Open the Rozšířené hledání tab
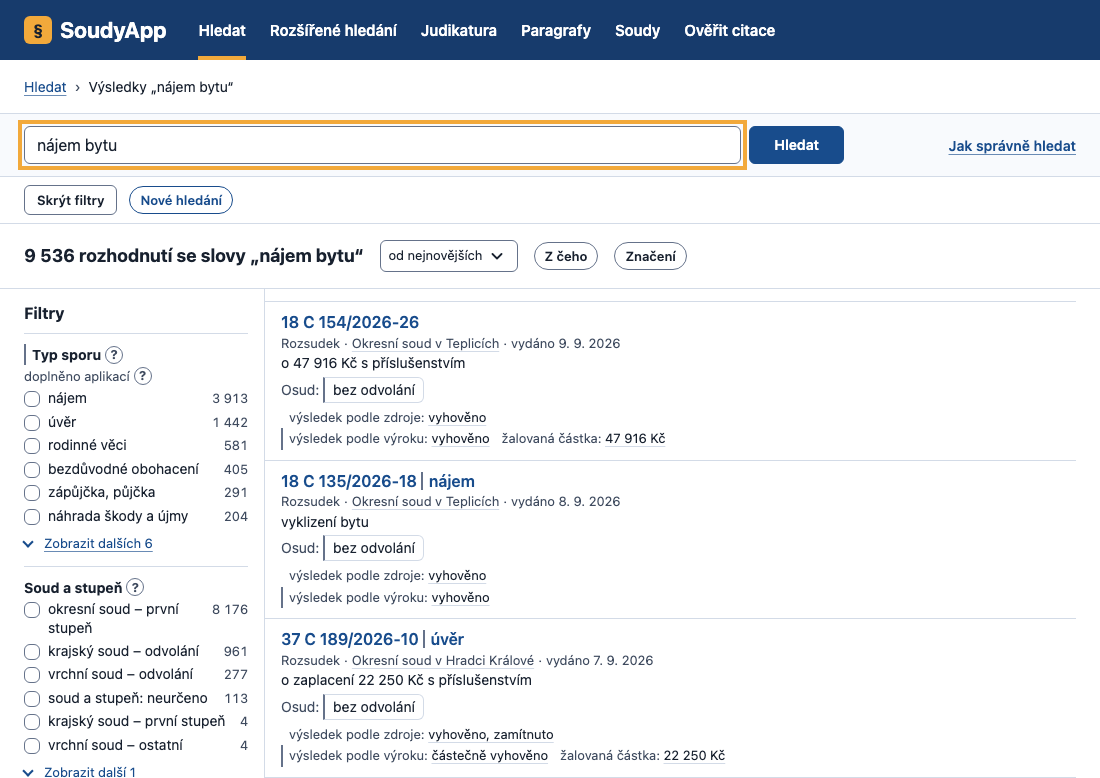Image resolution: width=1100 pixels, height=778 pixels. [333, 30]
